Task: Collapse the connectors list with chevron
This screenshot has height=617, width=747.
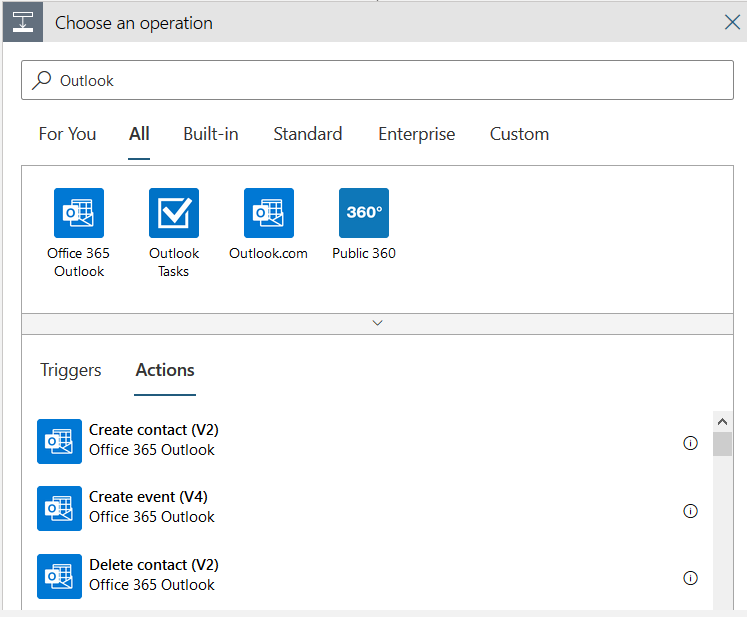Action: [x=377, y=323]
